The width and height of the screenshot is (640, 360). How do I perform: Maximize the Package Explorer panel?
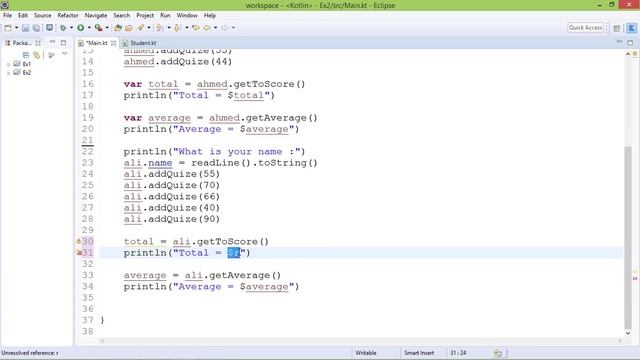pos(63,42)
